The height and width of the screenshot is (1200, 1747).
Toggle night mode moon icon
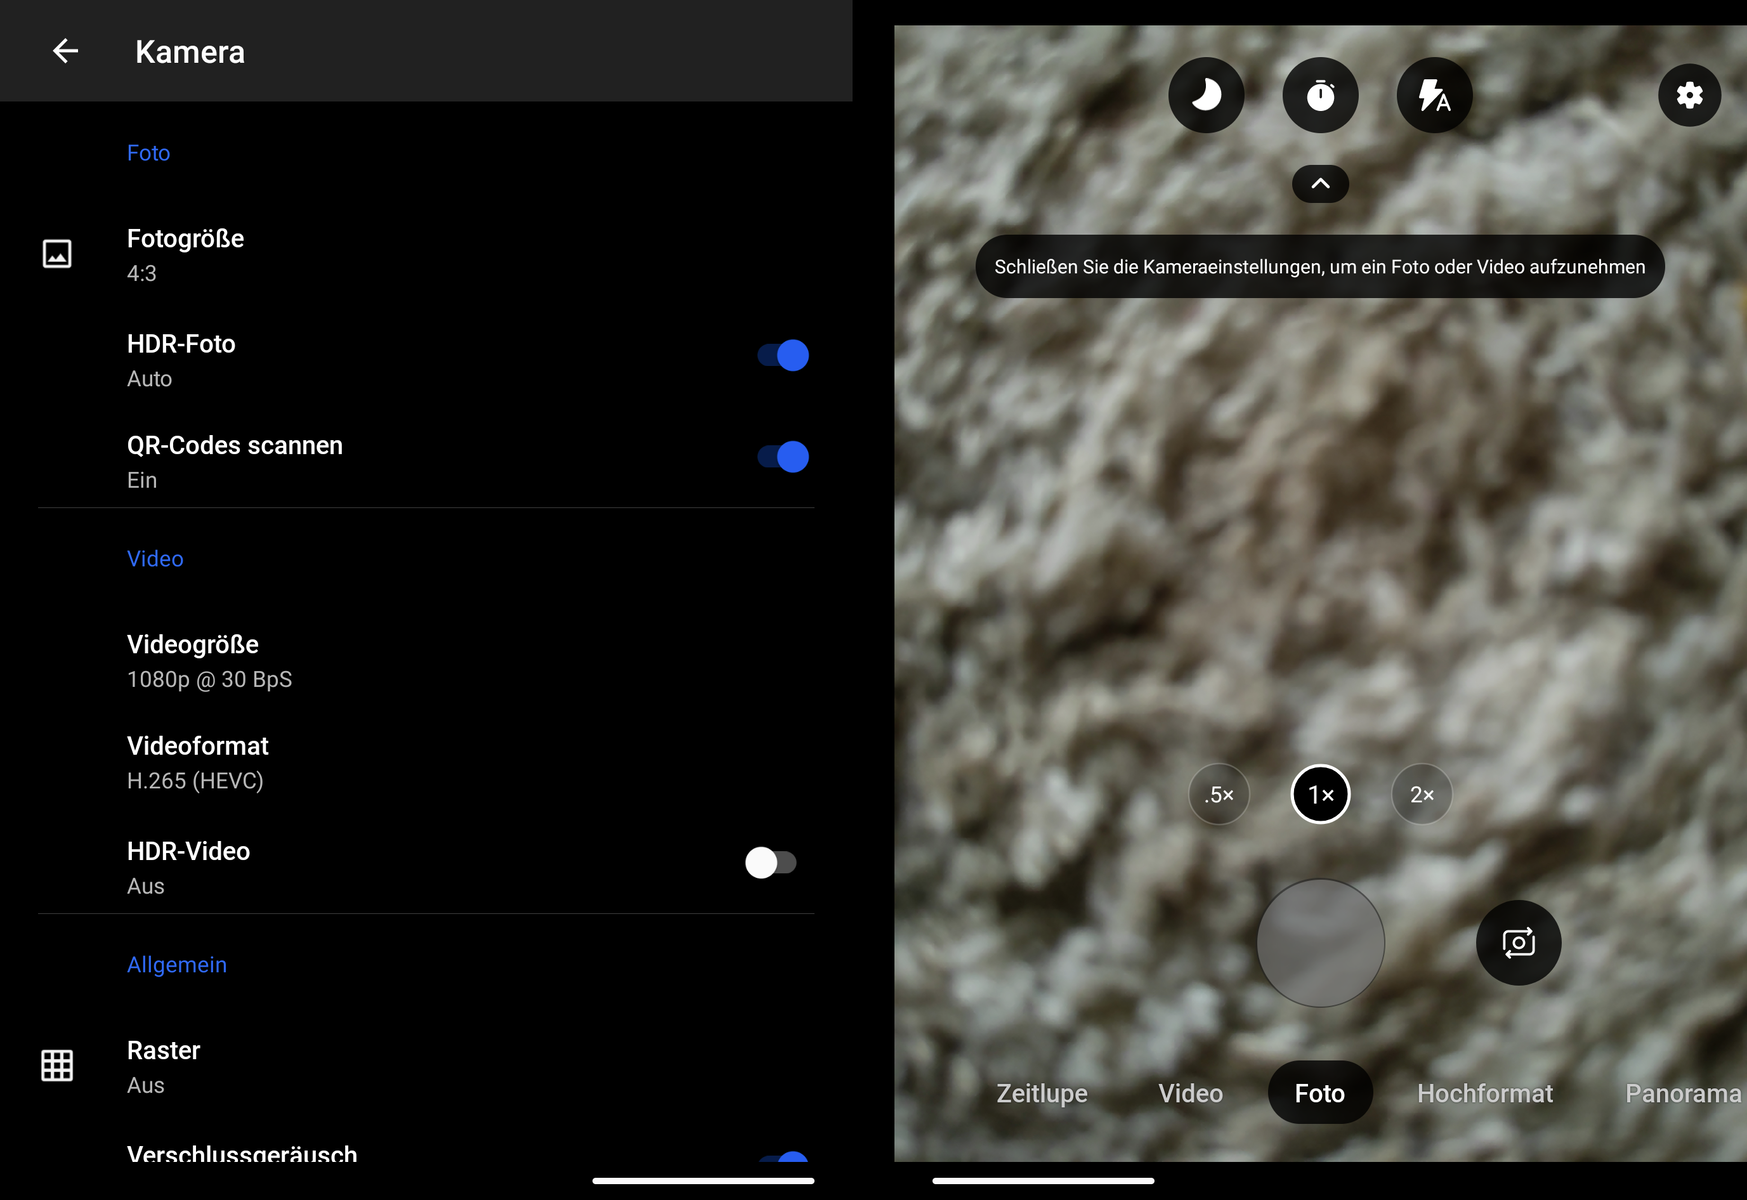1206,95
